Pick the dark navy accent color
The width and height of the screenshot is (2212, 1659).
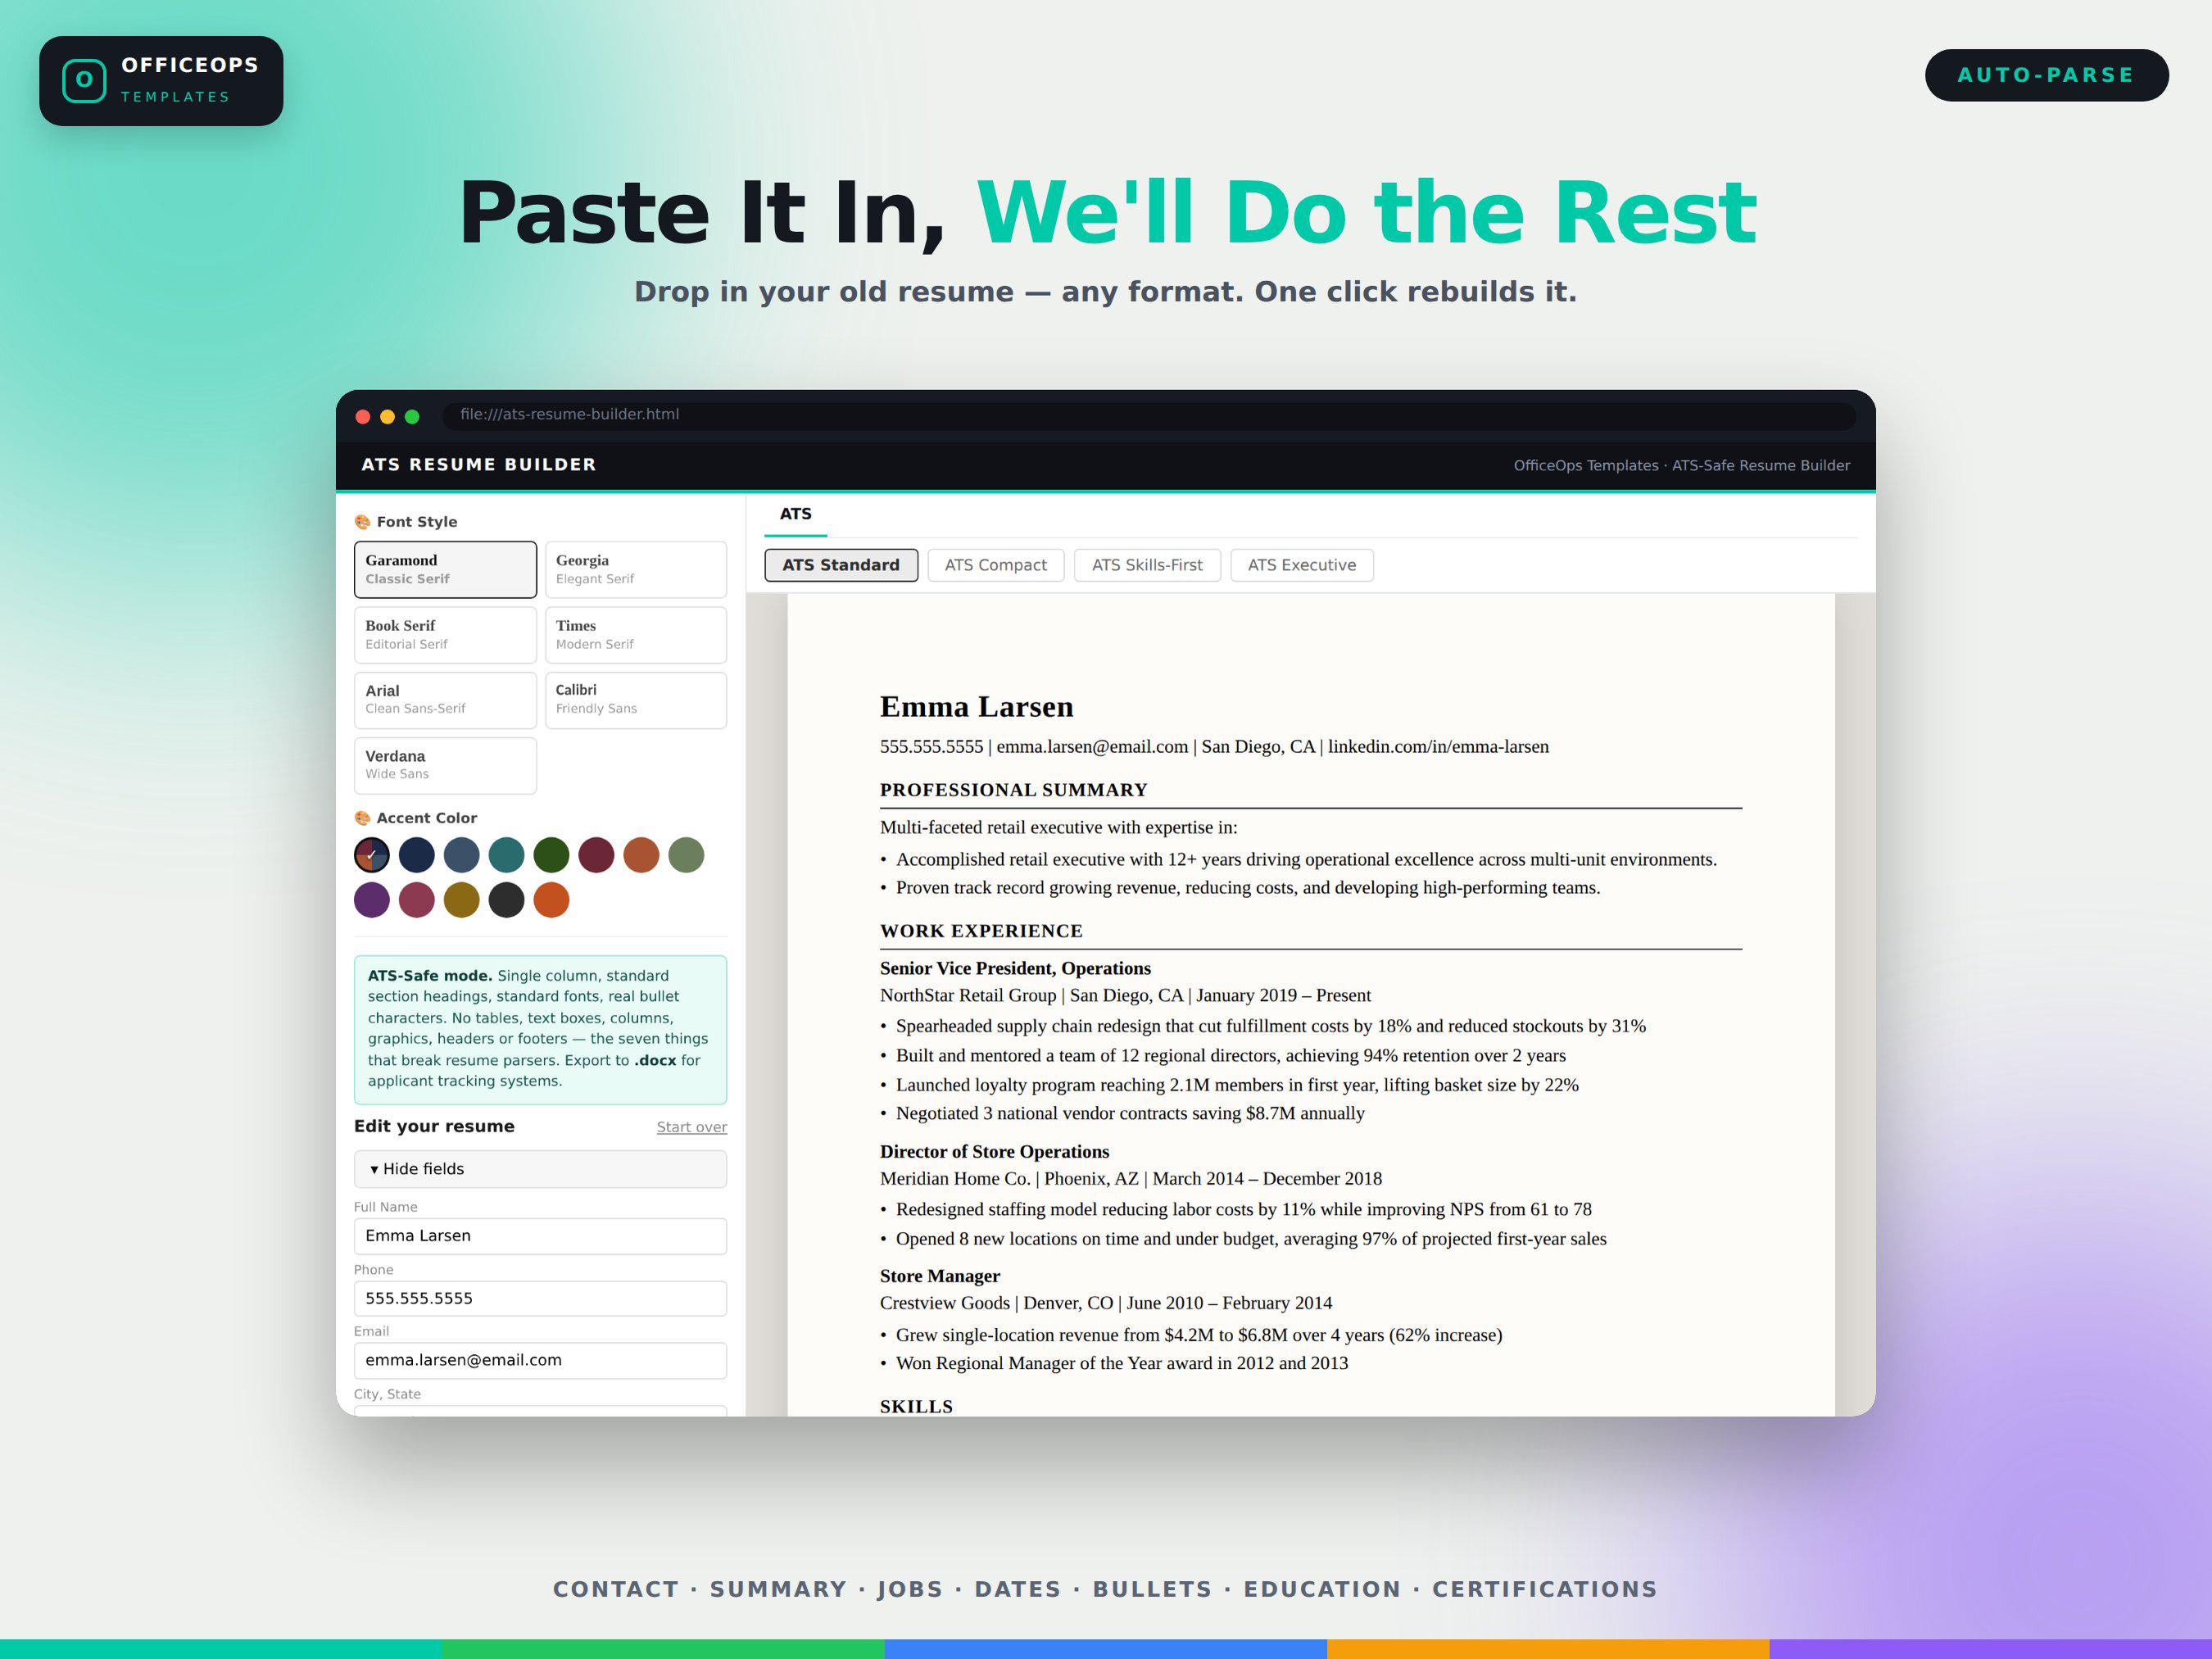coord(417,855)
